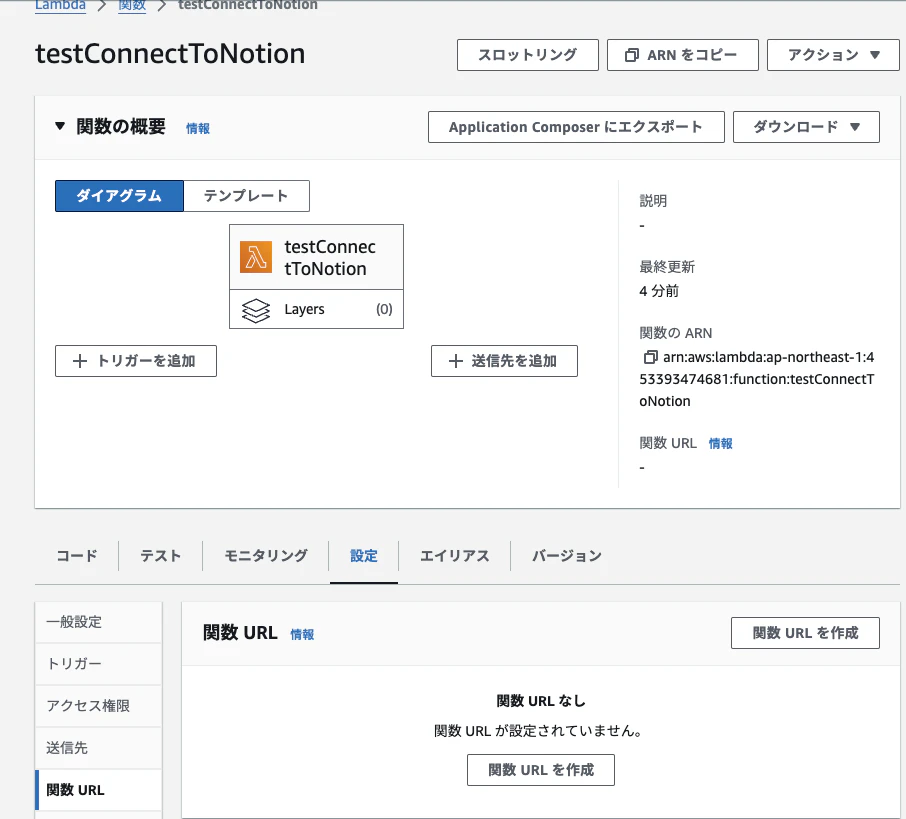Click Application Composer にエクスポート button

[x=576, y=127]
